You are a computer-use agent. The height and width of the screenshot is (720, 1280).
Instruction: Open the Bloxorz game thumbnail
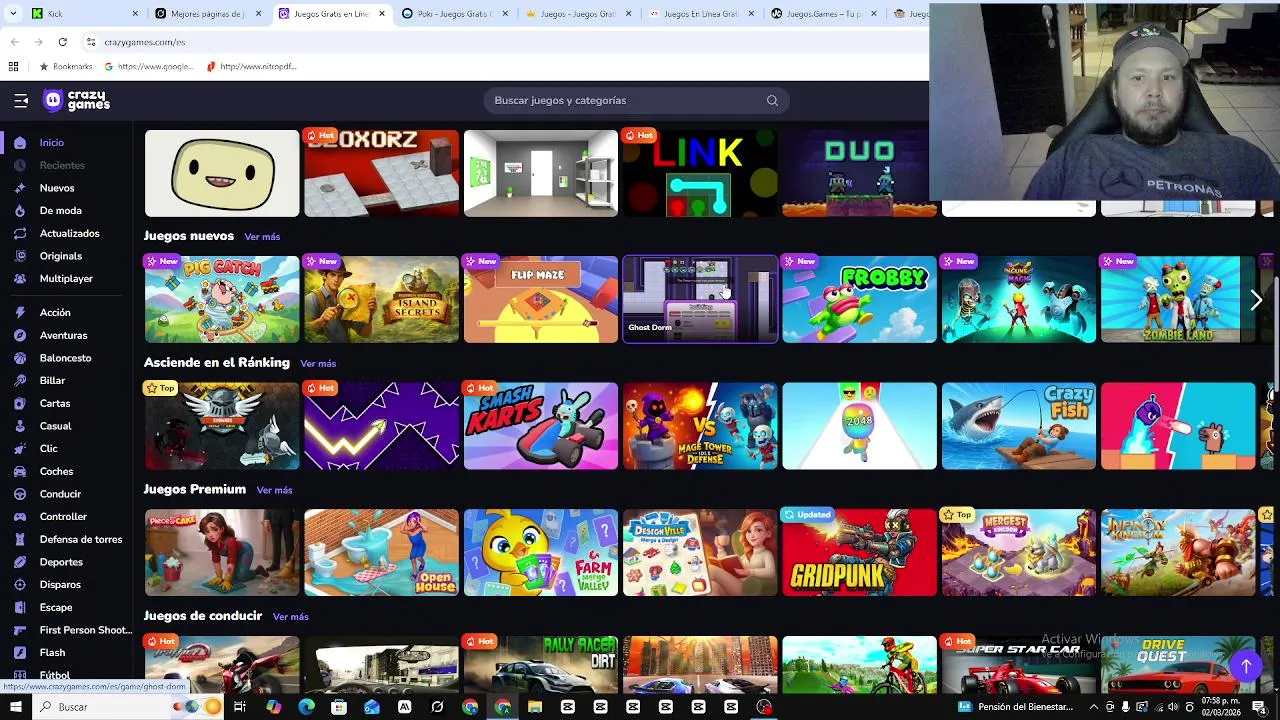click(x=381, y=173)
